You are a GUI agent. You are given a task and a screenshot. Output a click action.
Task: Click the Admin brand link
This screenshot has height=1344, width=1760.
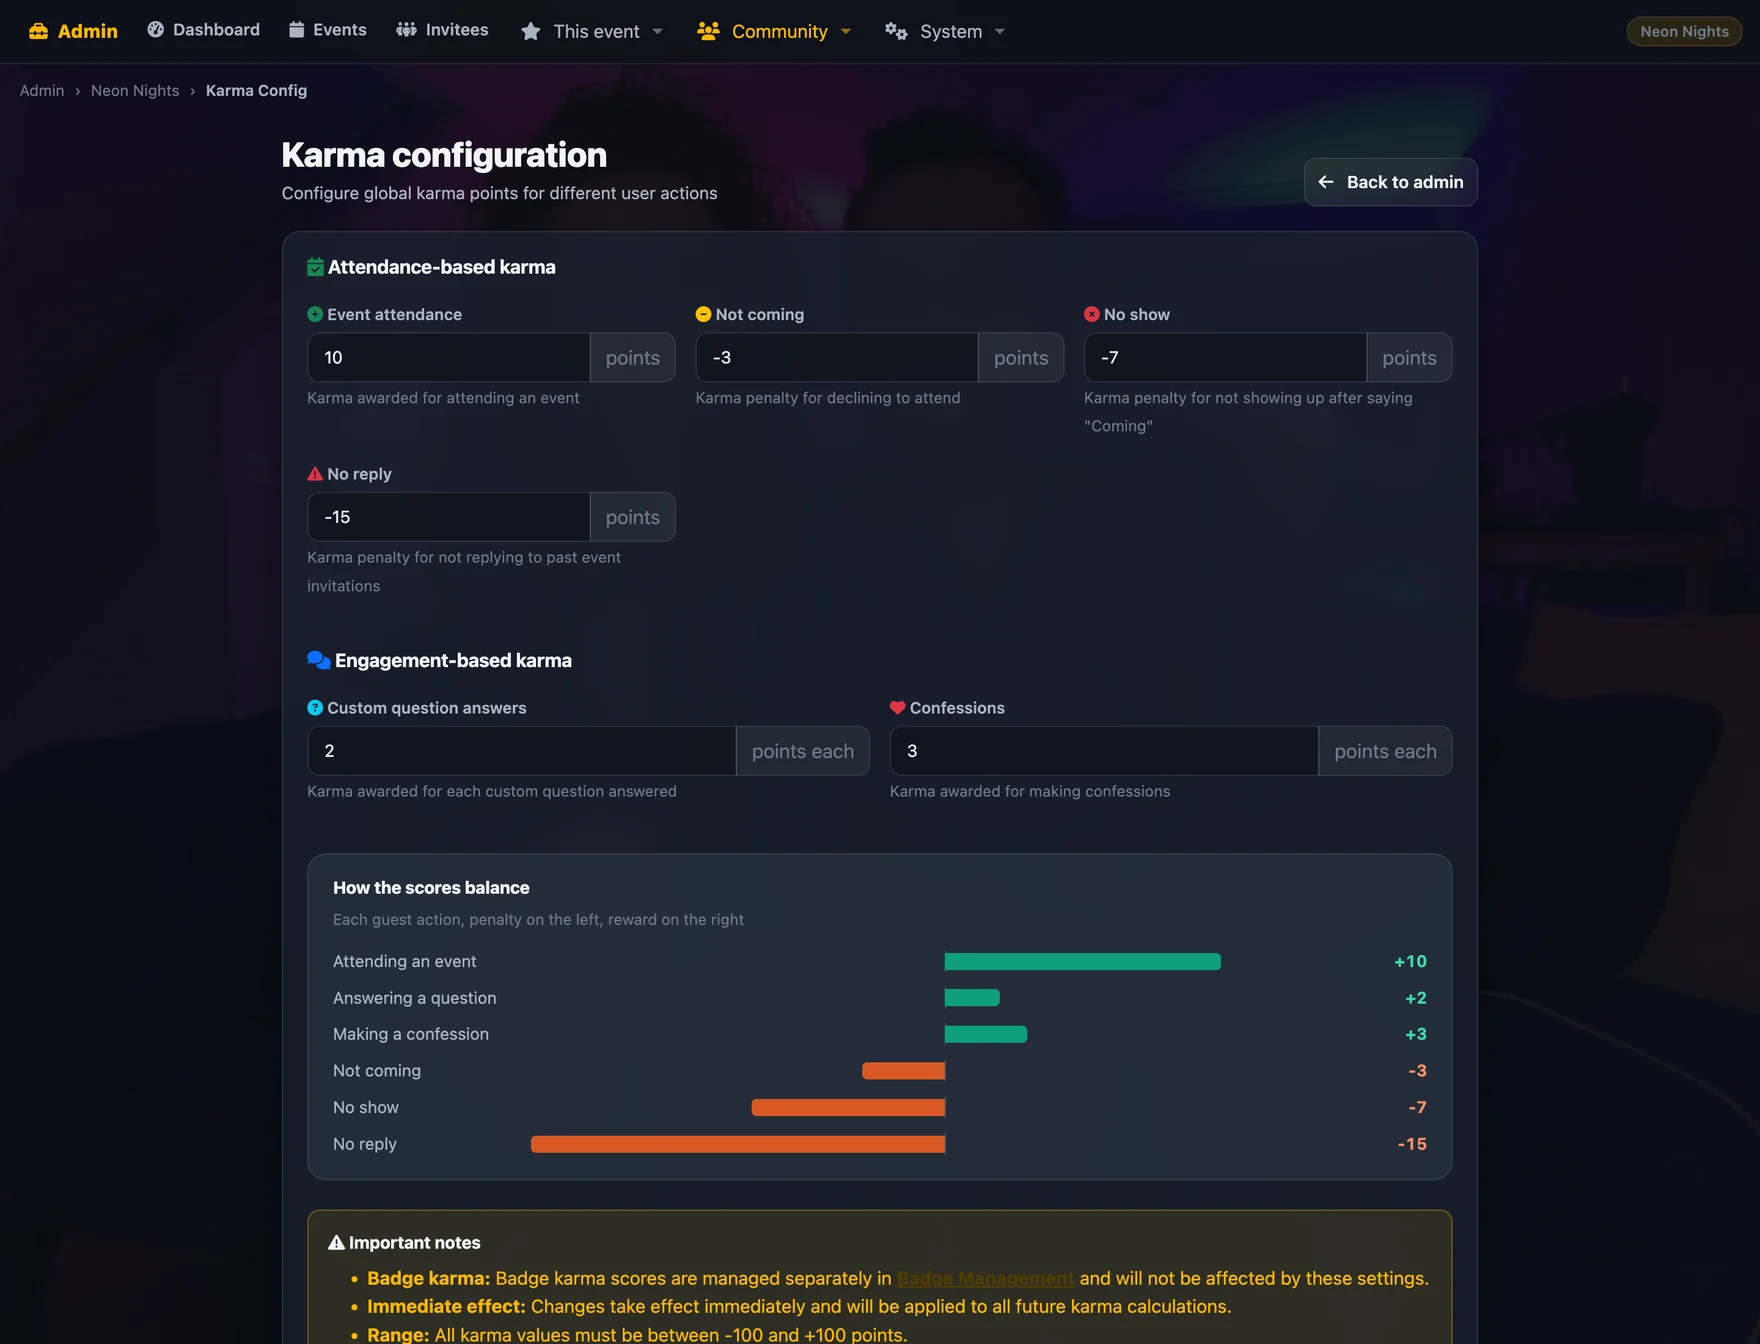click(x=73, y=31)
